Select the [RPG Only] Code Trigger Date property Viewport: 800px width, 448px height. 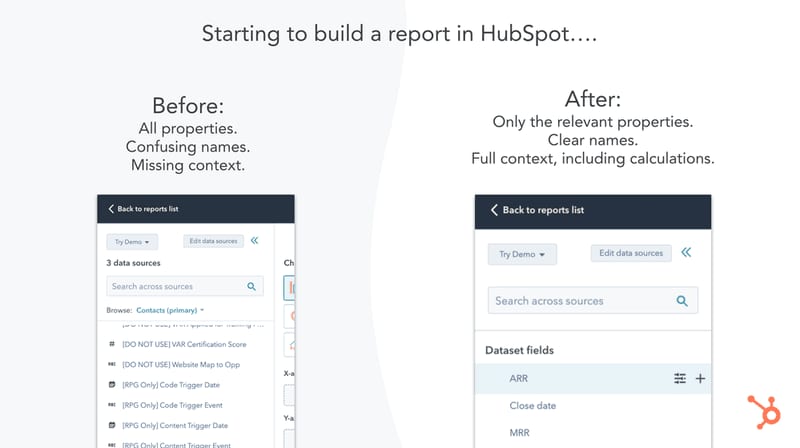tap(171, 385)
